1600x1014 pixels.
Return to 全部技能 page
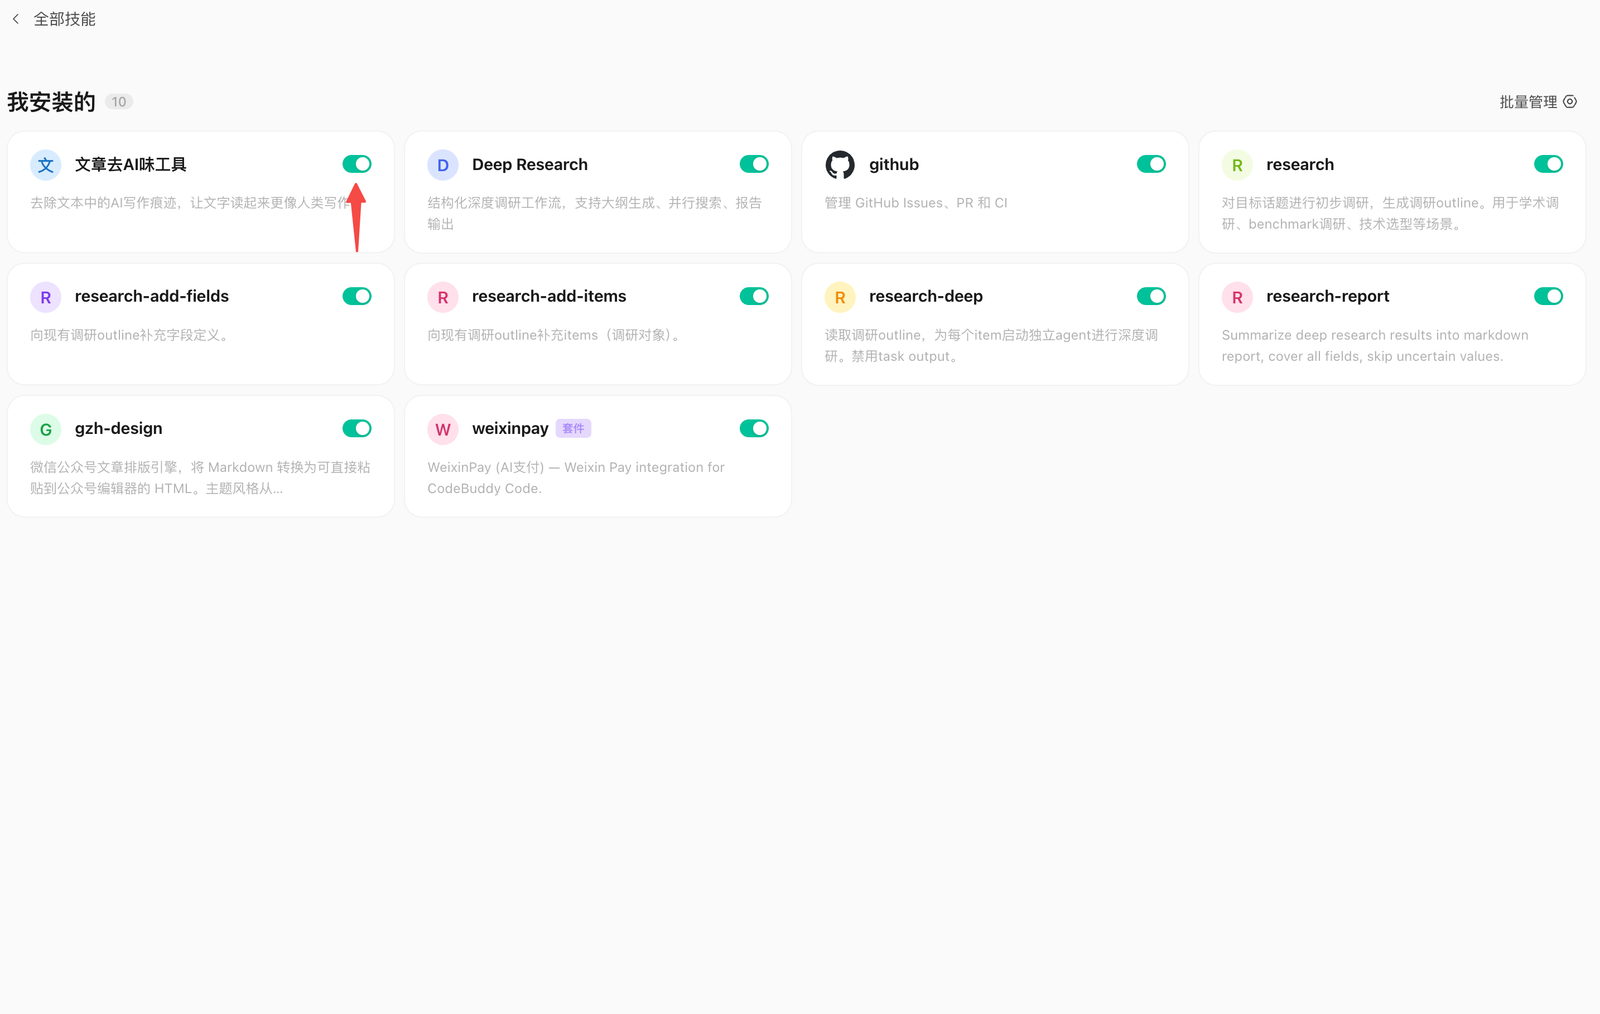(65, 19)
